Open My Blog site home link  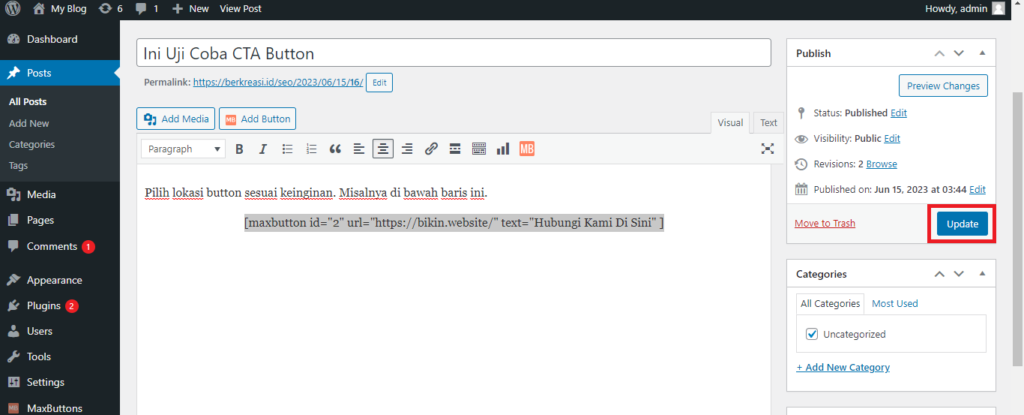[59, 8]
